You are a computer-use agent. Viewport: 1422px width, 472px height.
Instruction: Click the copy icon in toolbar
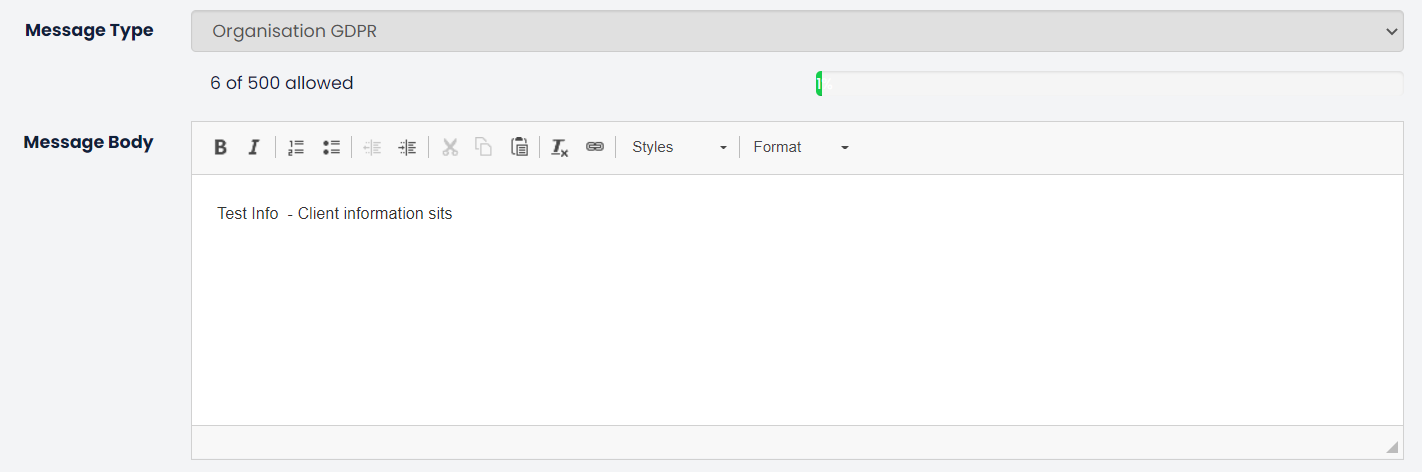pyautogui.click(x=484, y=147)
